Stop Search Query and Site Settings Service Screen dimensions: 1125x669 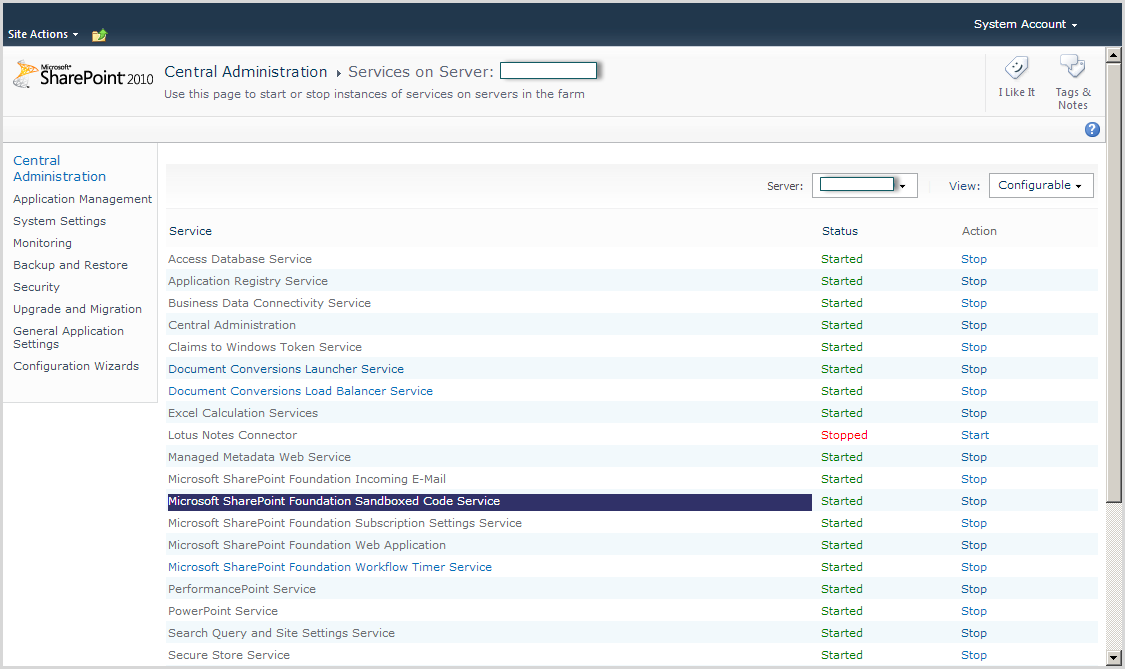[974, 633]
